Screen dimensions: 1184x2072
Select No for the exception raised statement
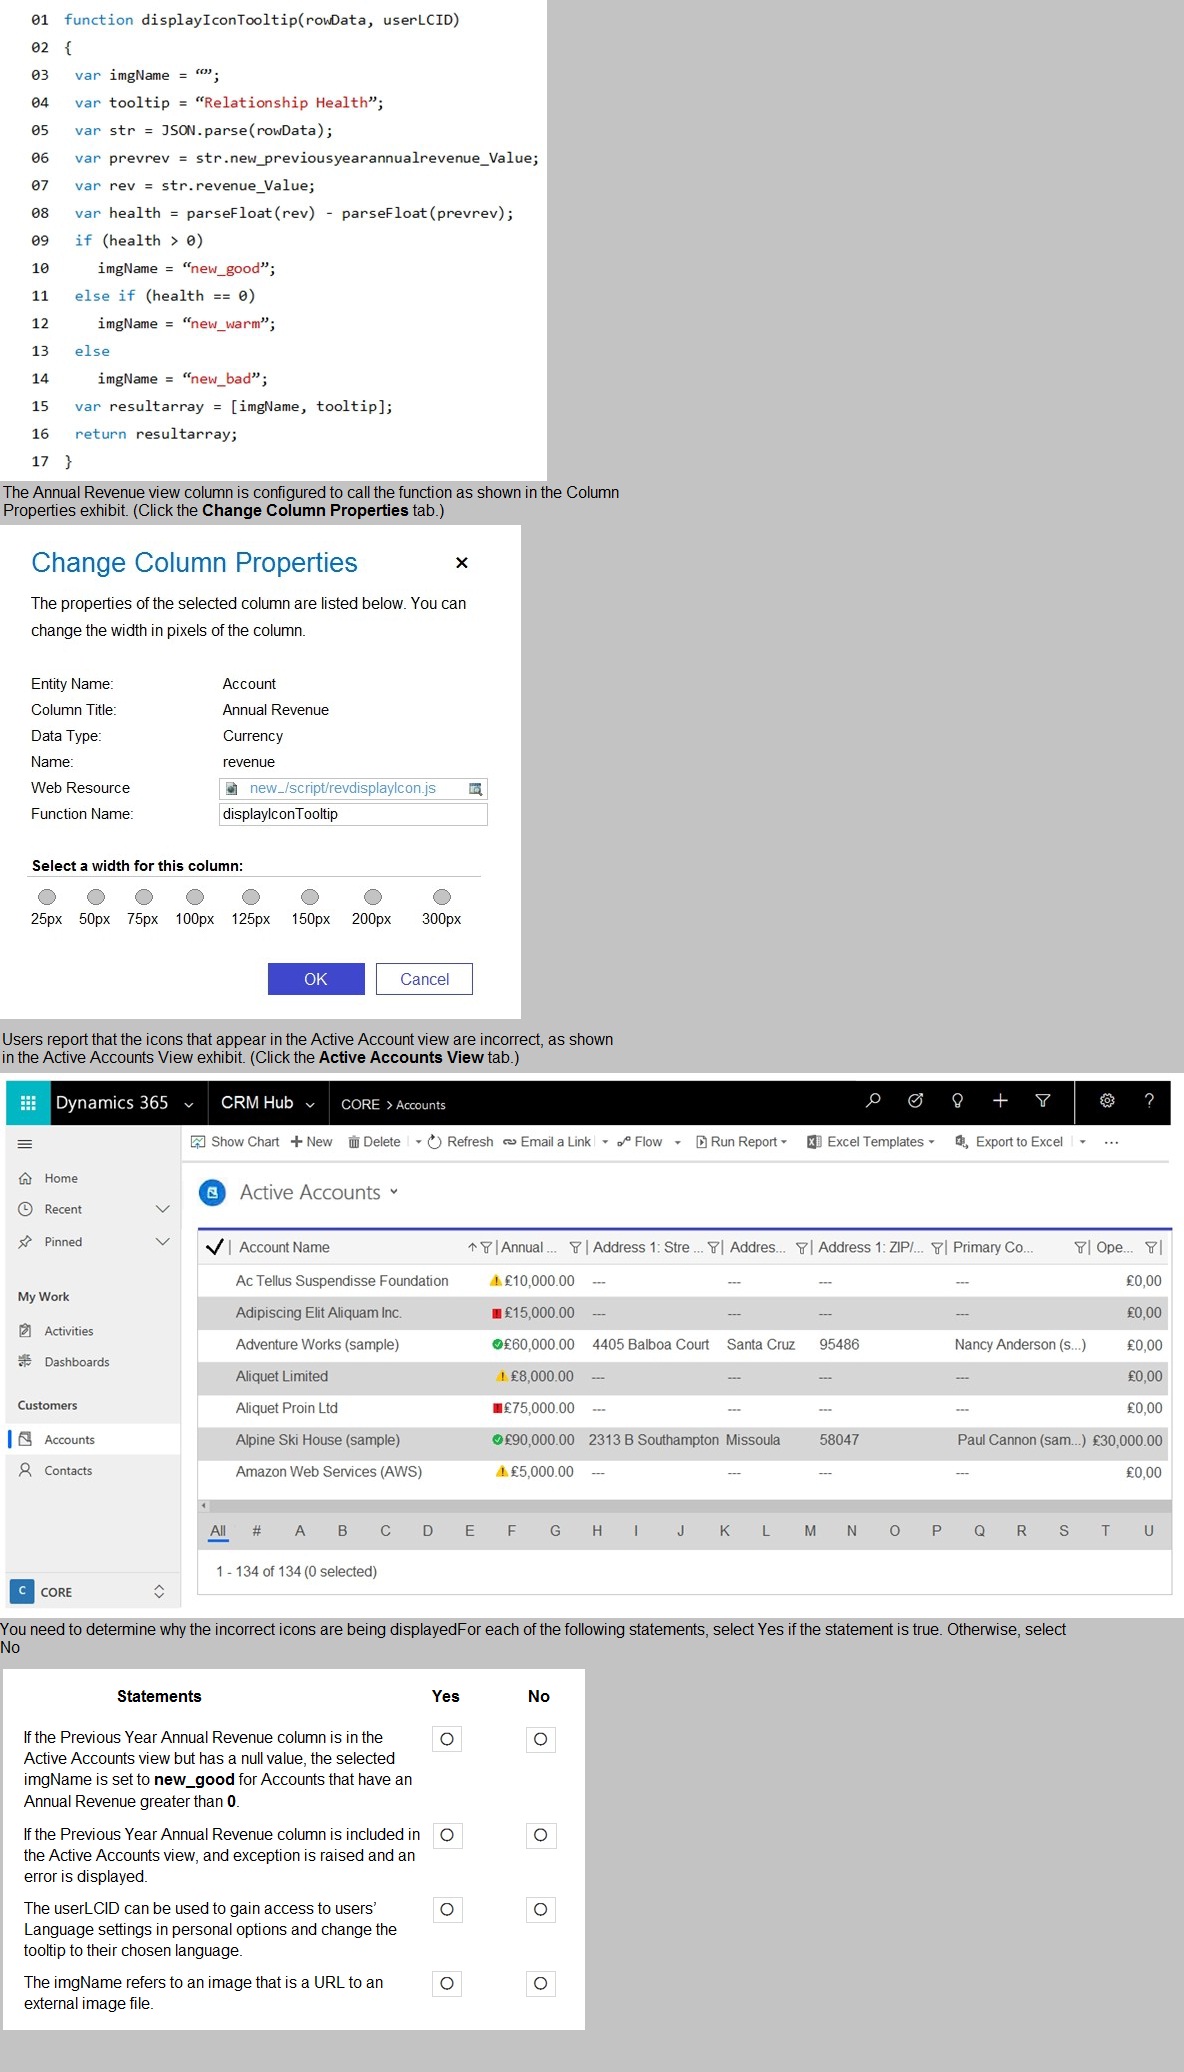tap(540, 1835)
